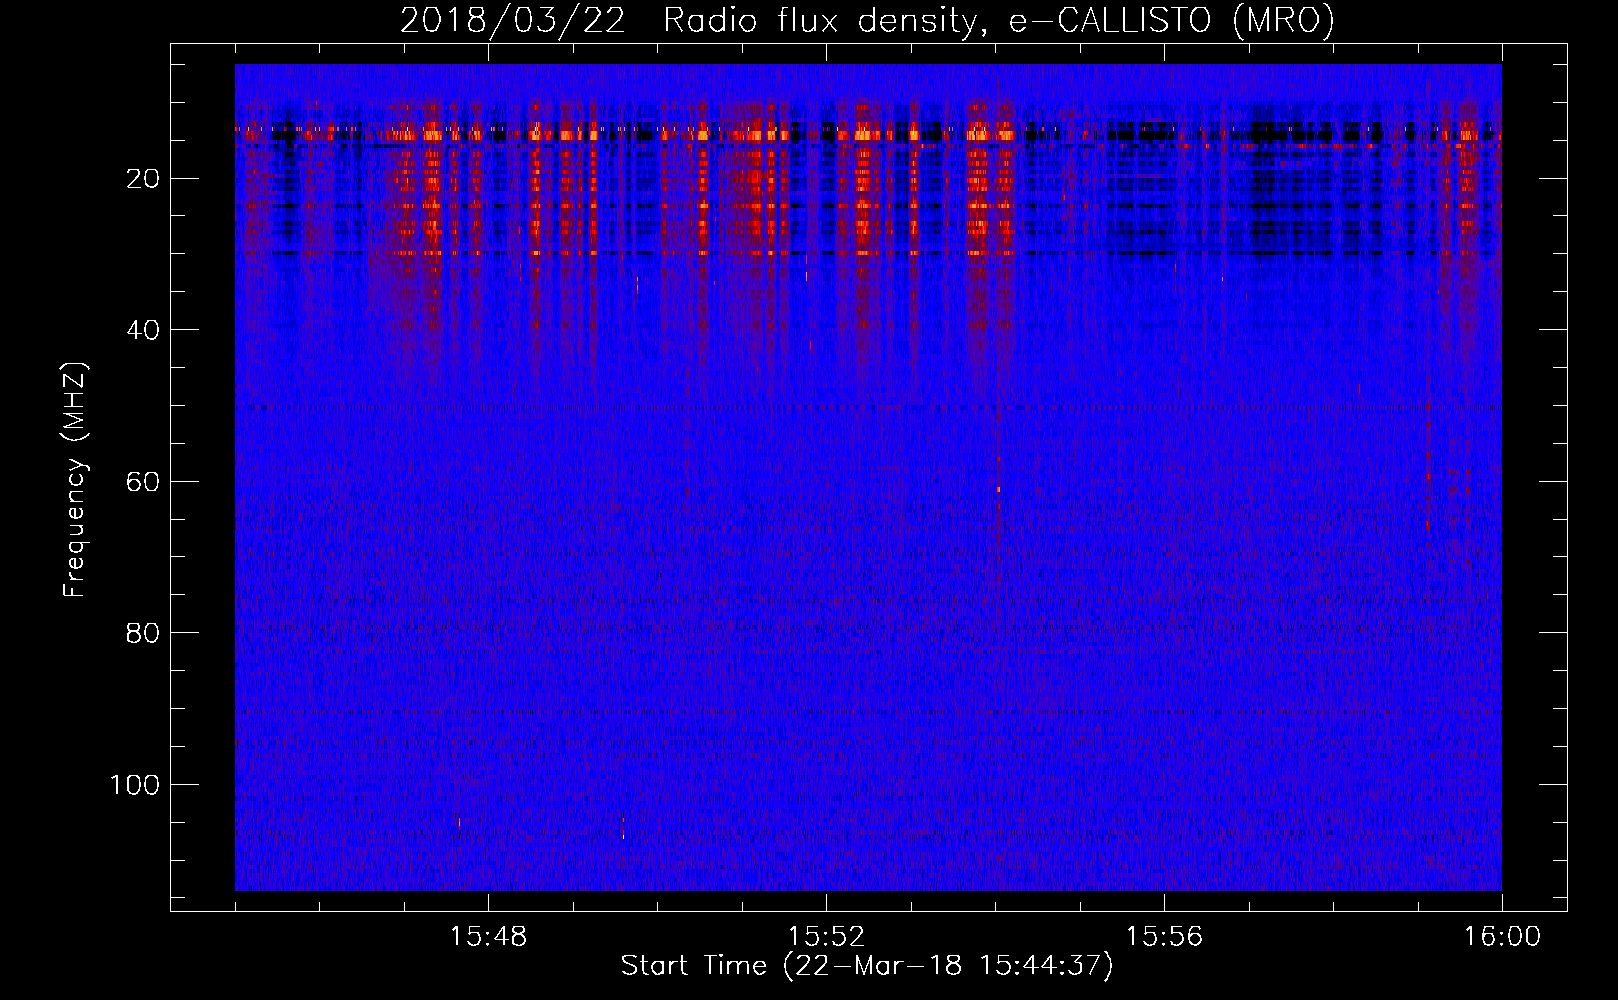Click the '15:52' time tick label
This screenshot has height=1000, width=1618.
coord(826,937)
